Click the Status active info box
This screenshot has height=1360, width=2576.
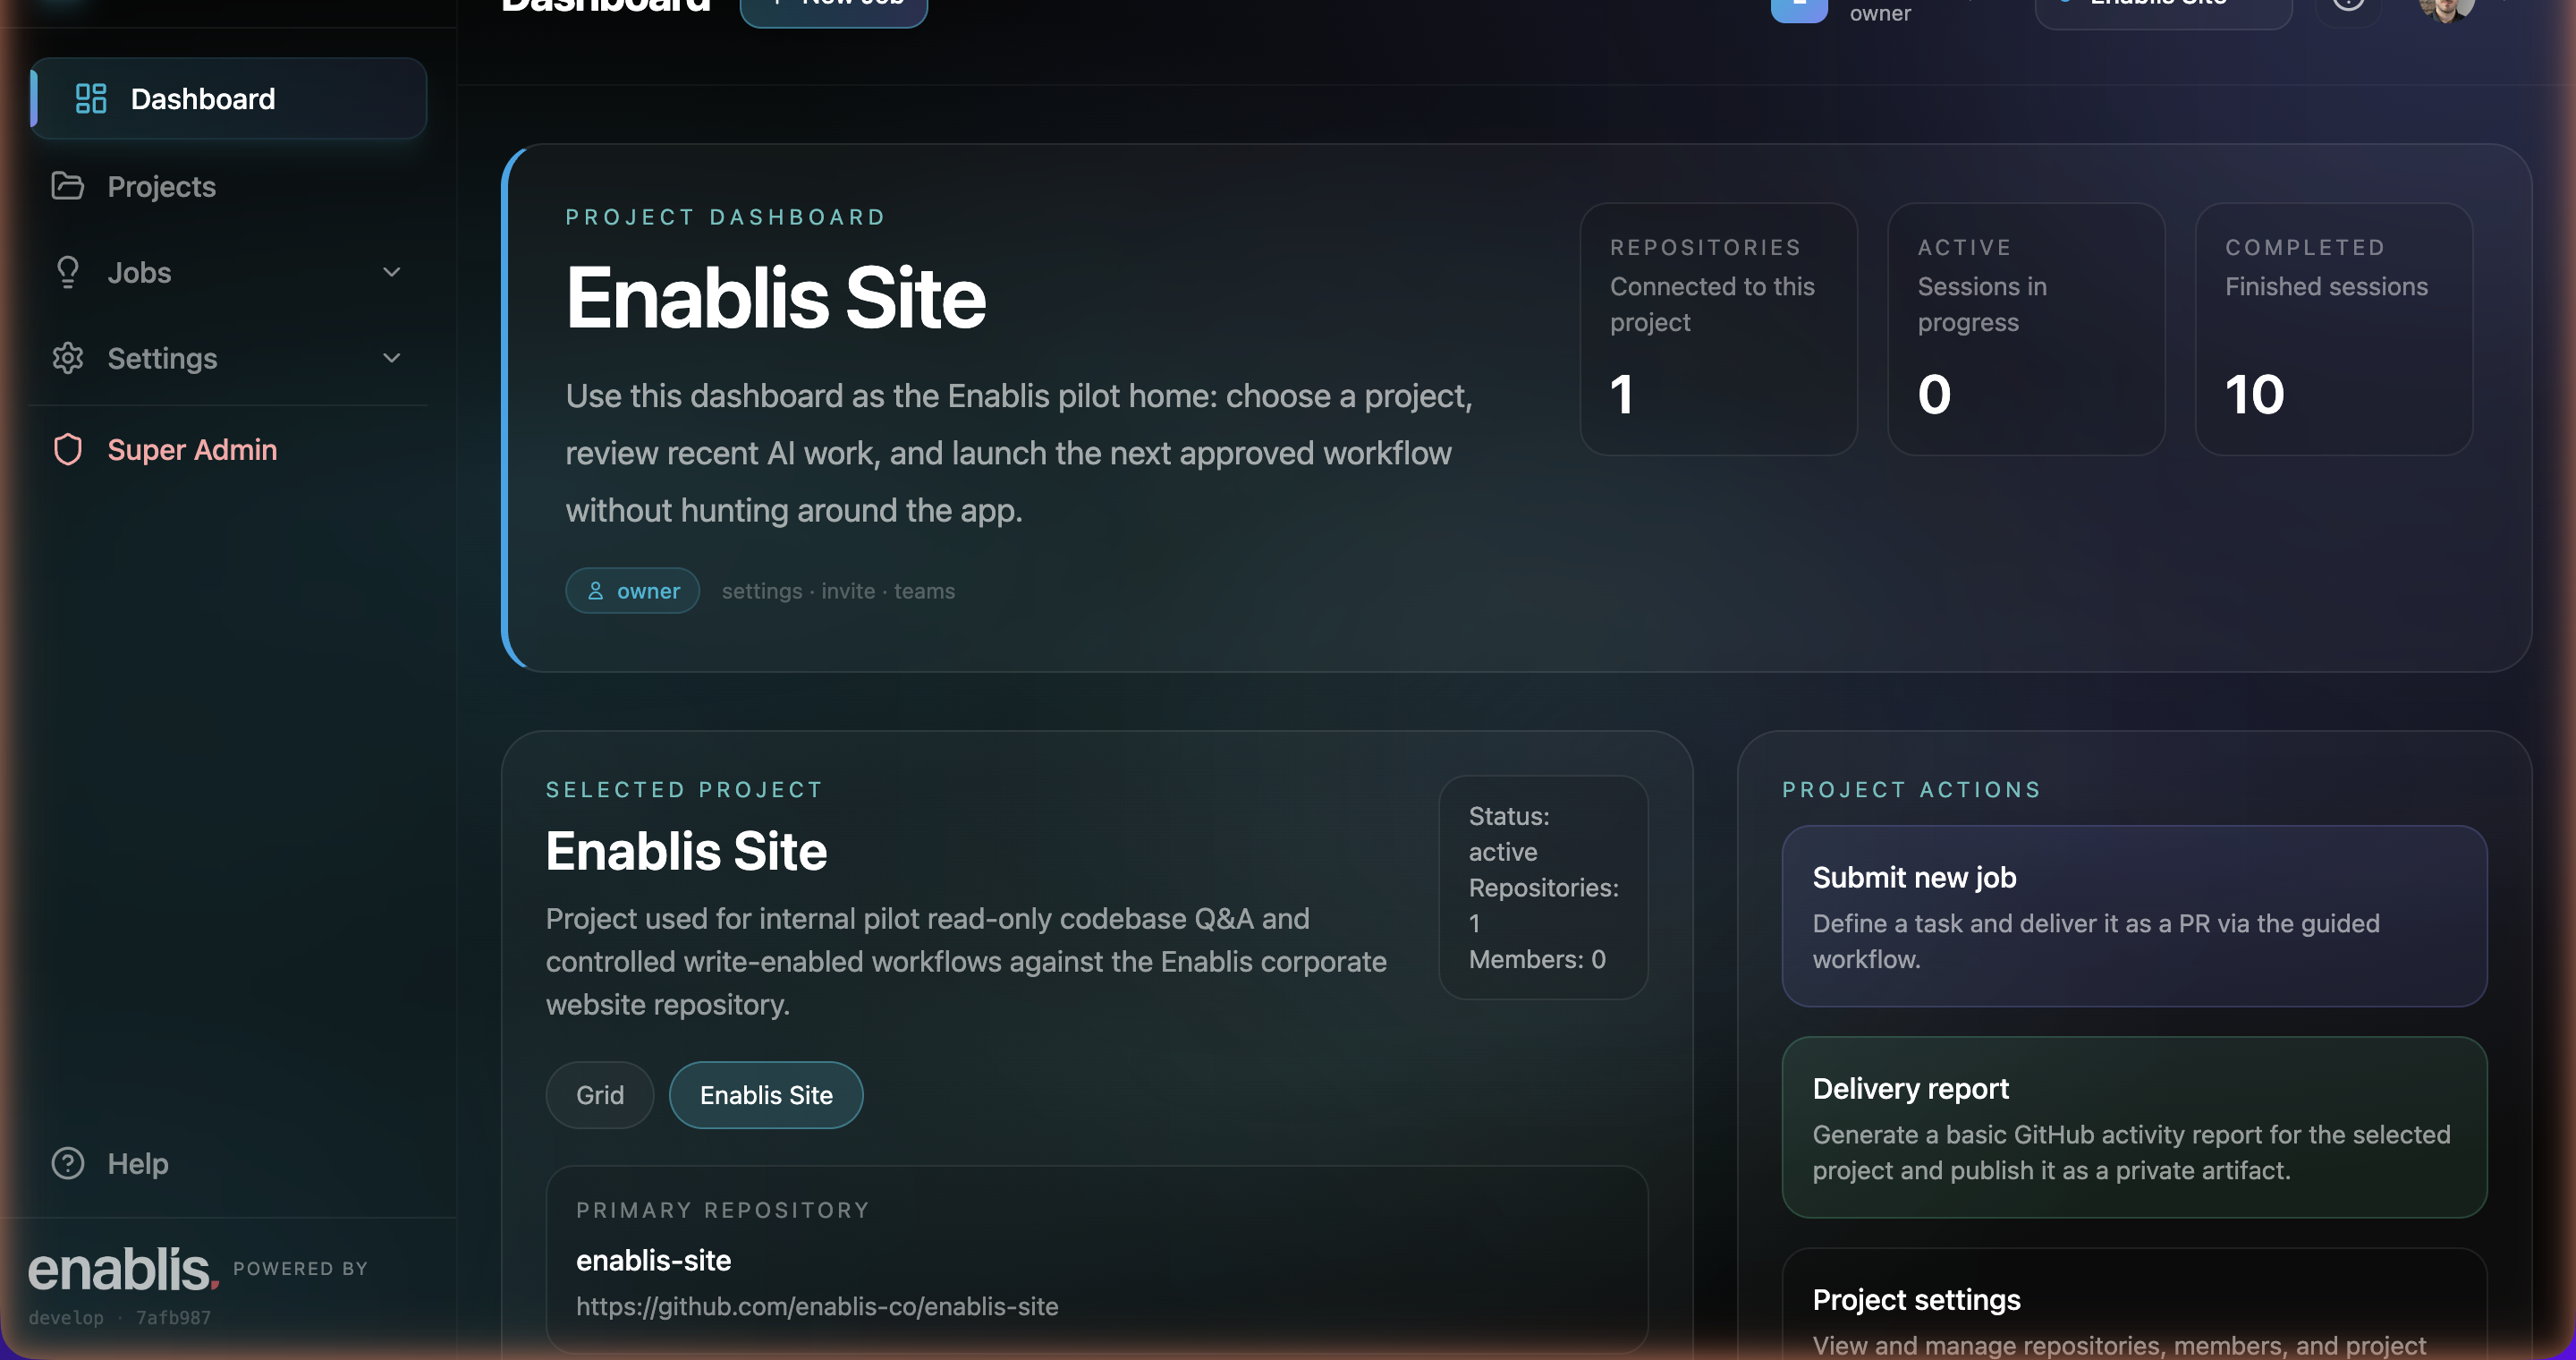click(x=1543, y=887)
